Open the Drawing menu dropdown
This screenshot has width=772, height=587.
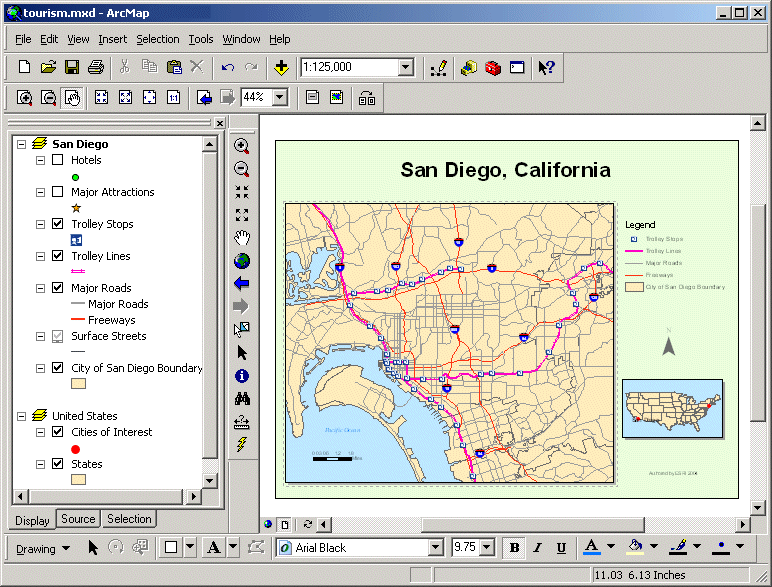point(43,549)
